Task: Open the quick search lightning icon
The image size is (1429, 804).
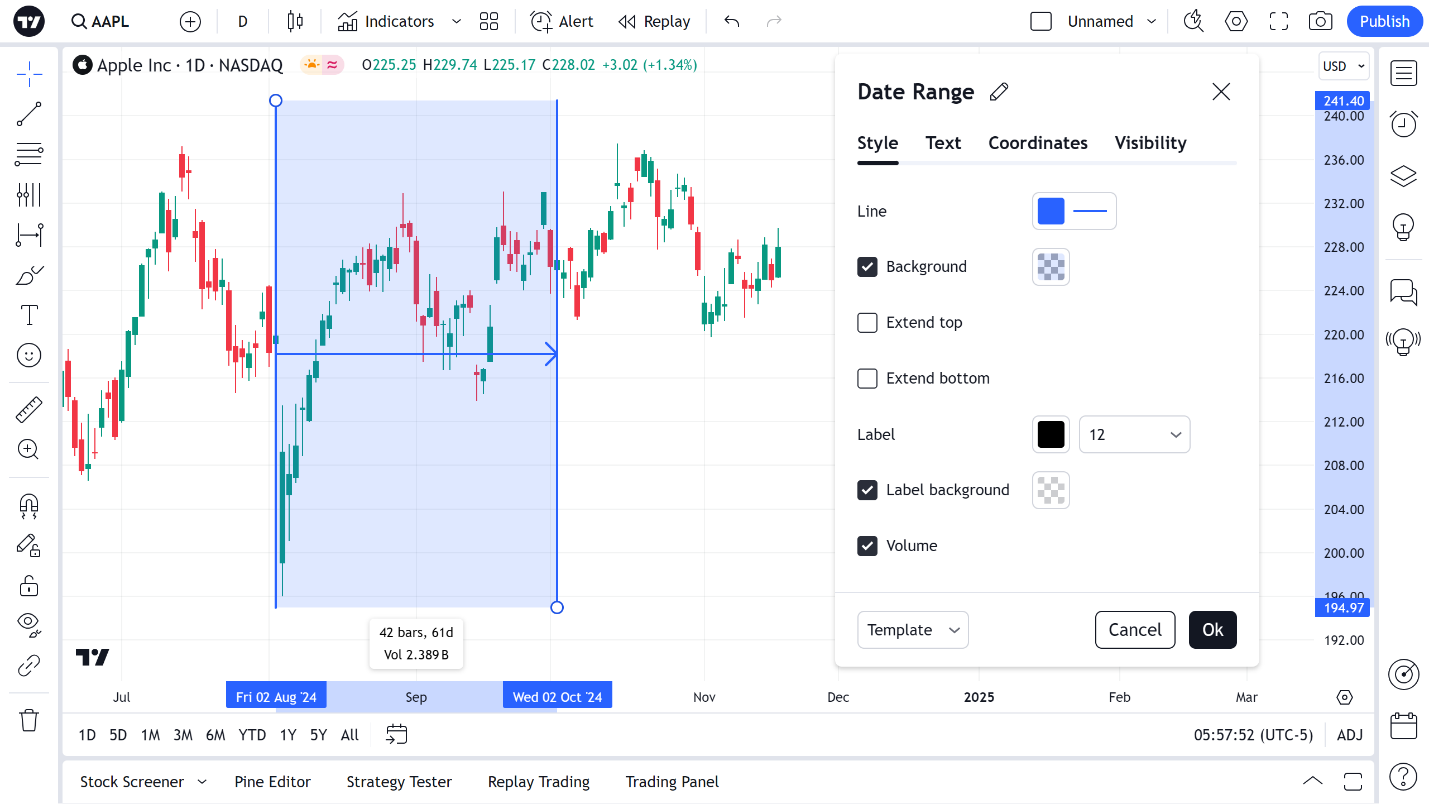Action: [x=1193, y=21]
